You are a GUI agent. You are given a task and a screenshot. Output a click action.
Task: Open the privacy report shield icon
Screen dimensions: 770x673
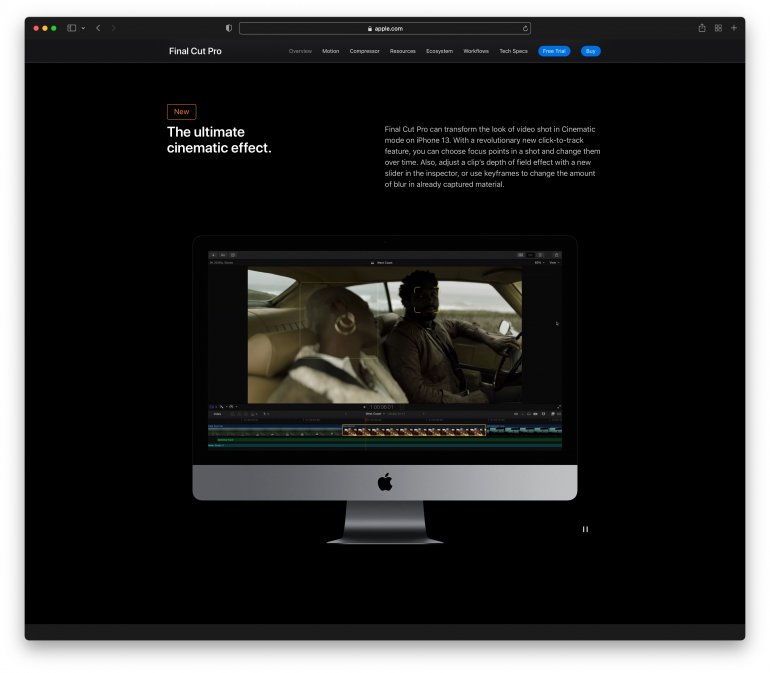228,28
